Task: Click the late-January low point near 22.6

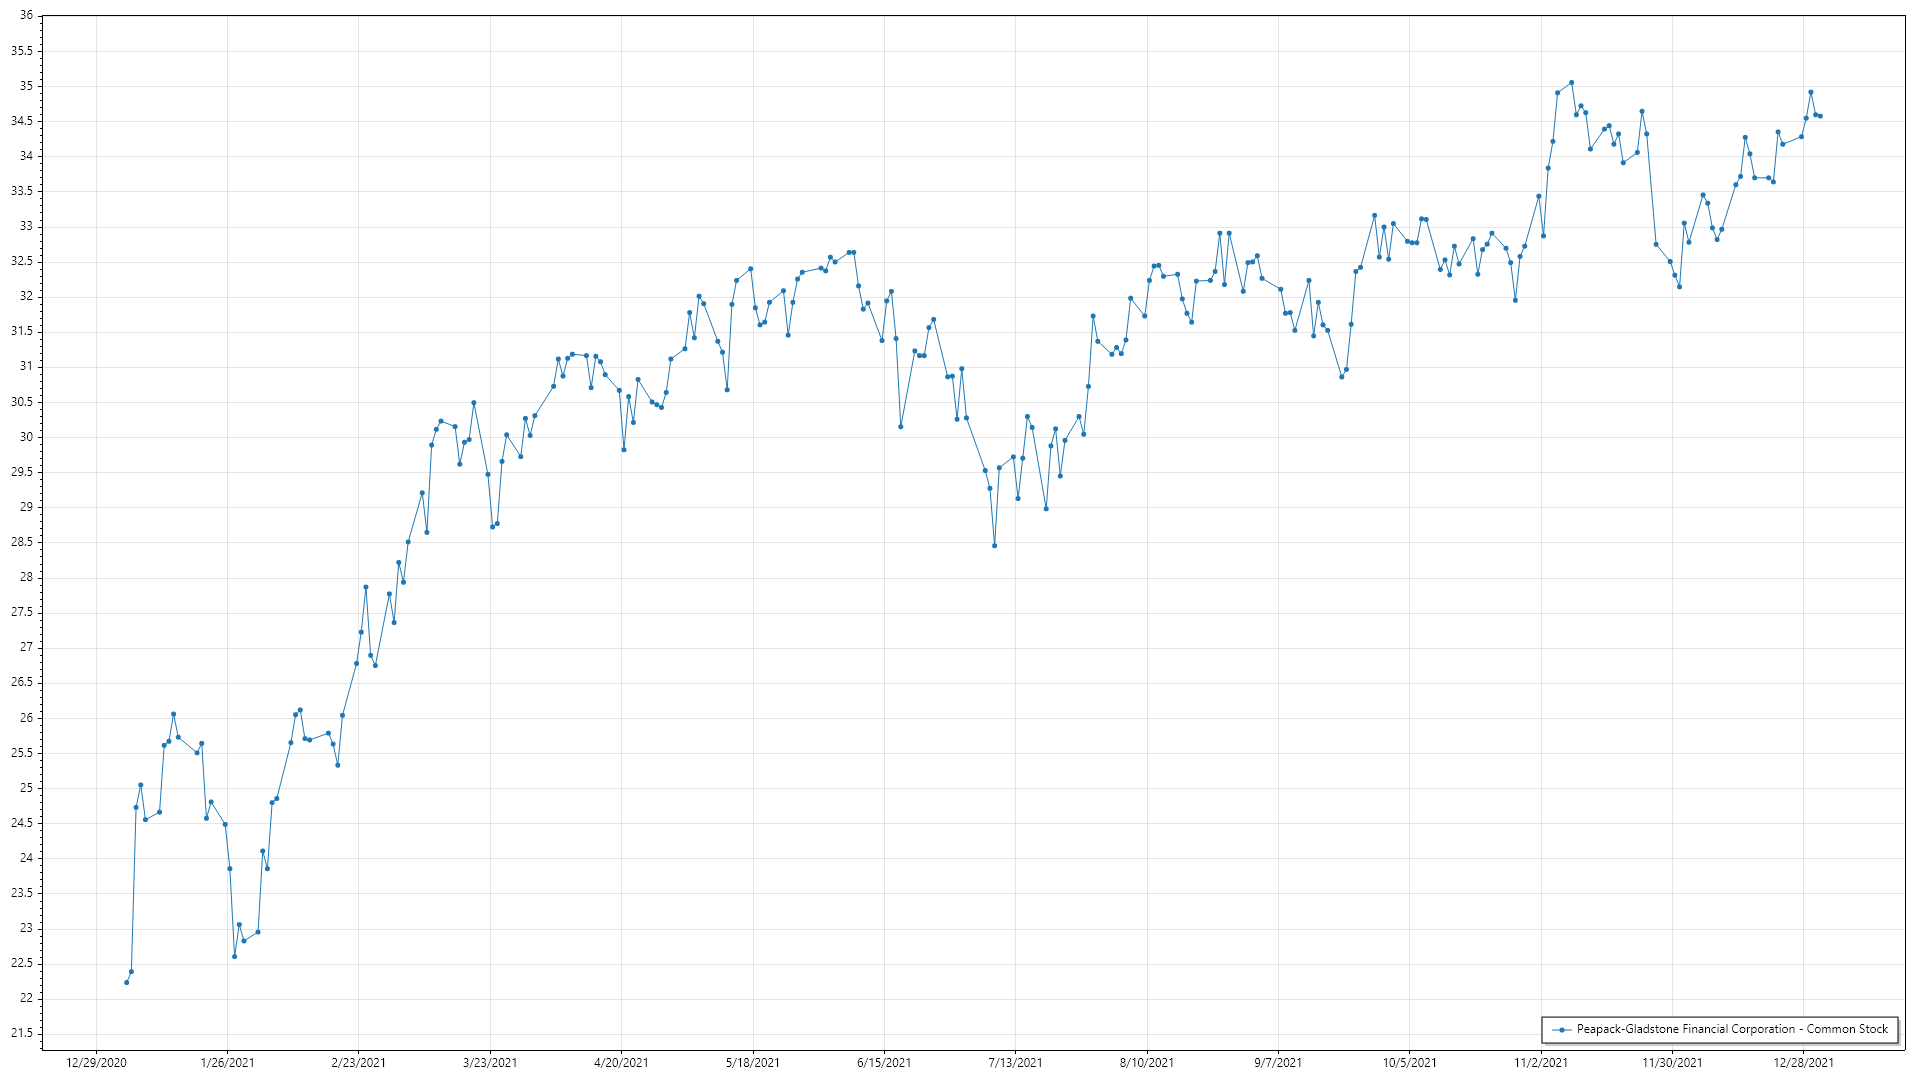Action: 234,956
